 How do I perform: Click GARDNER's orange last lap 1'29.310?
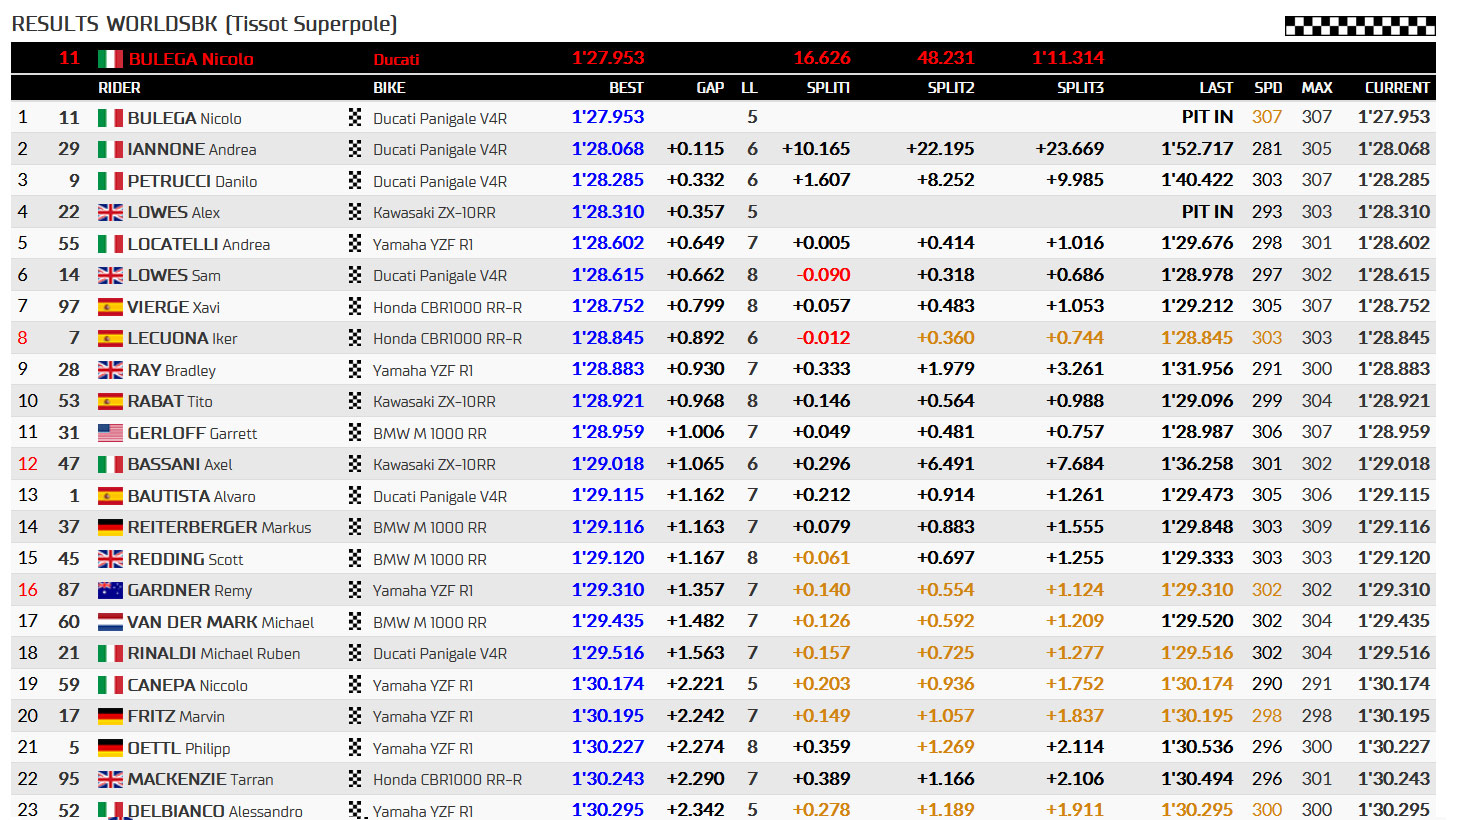(x=1197, y=590)
